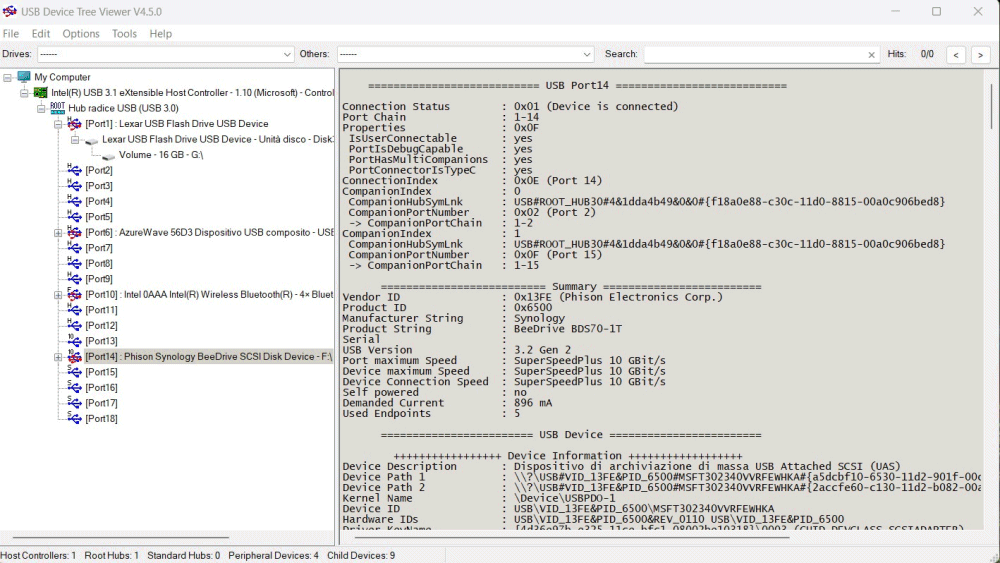Click the USB icon of Port6 AzureWave

click(x=75, y=232)
